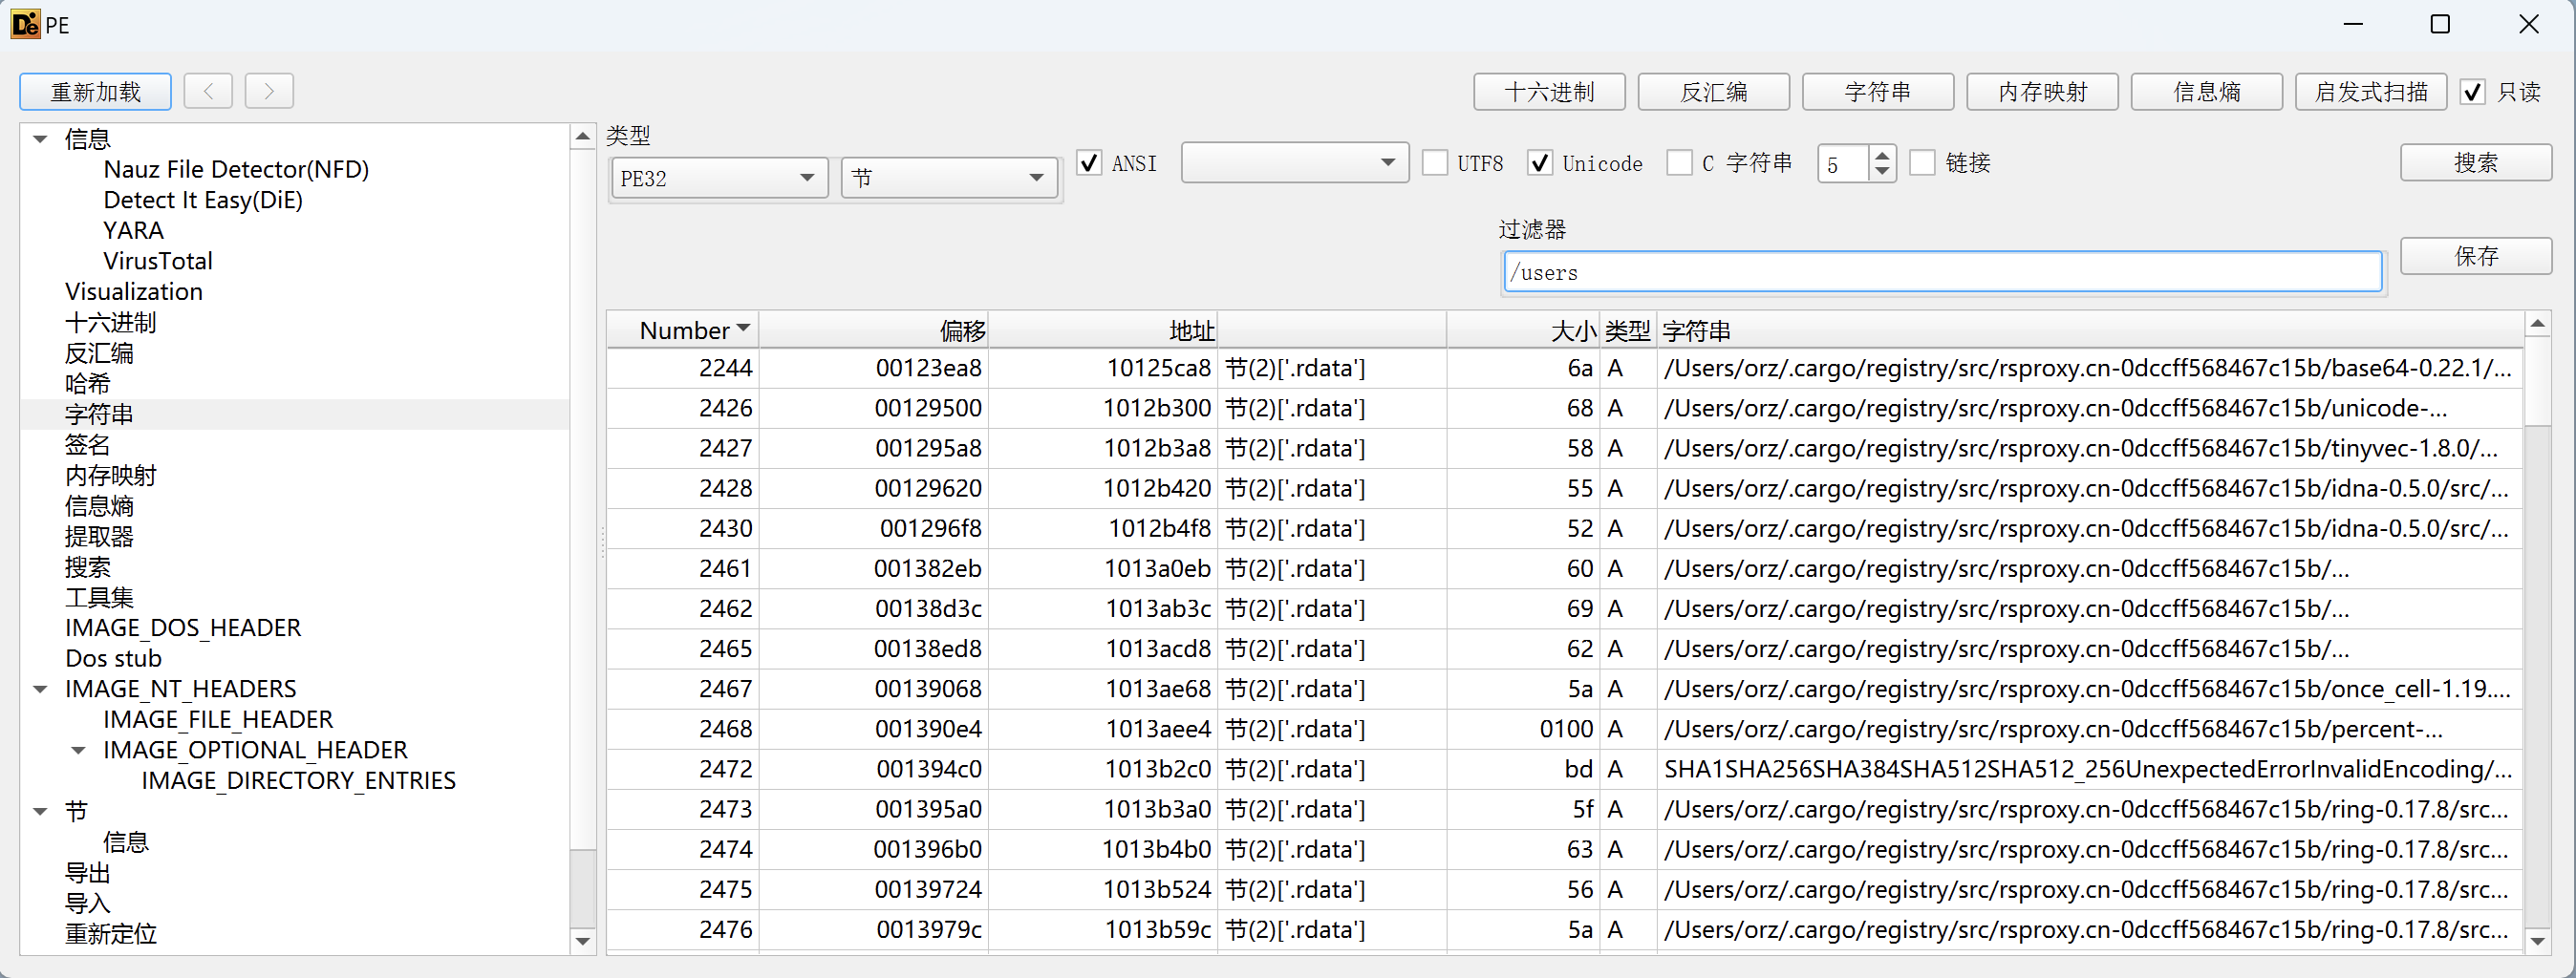Collapse the IMAGE_NT_HEADERS tree node
Screen dimensions: 2576x978
pos(41,689)
